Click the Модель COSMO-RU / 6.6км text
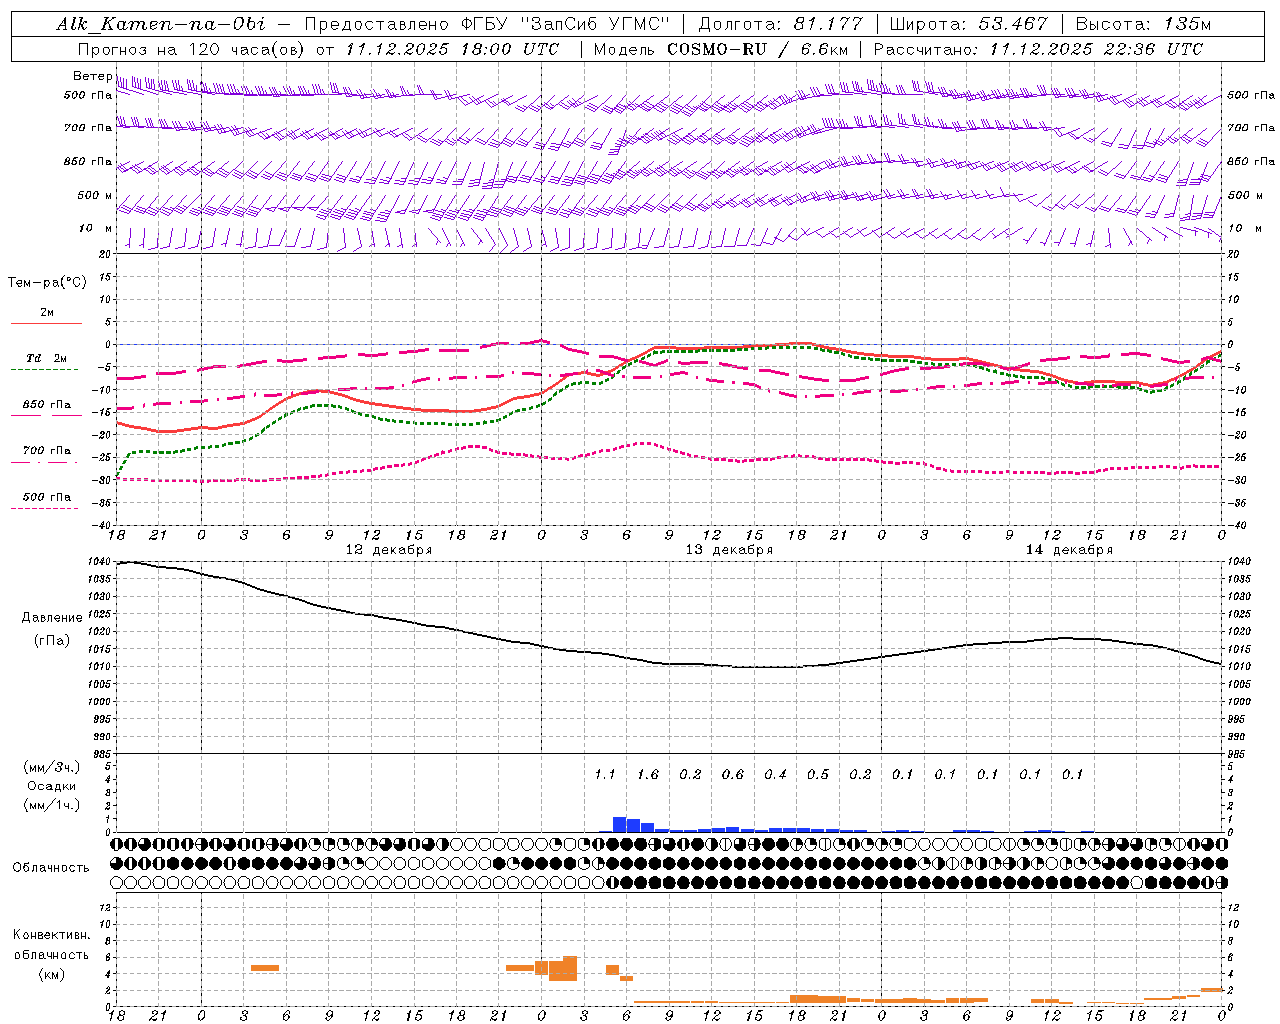 721,49
